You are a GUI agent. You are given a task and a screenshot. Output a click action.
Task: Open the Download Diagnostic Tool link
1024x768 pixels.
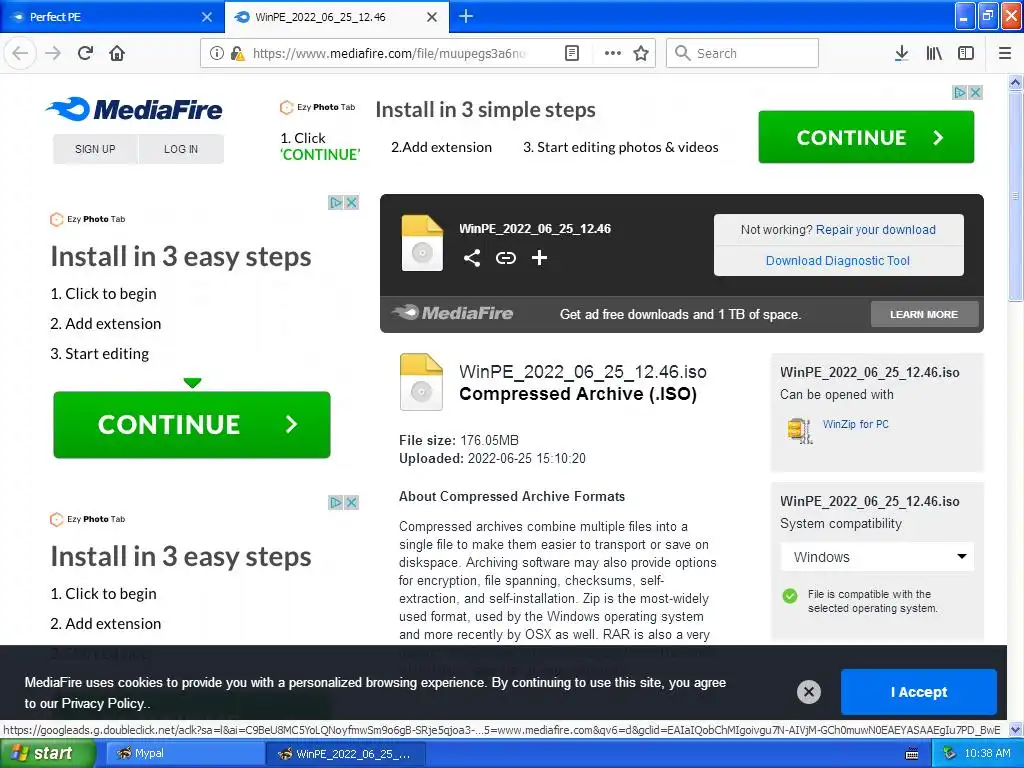click(x=838, y=261)
